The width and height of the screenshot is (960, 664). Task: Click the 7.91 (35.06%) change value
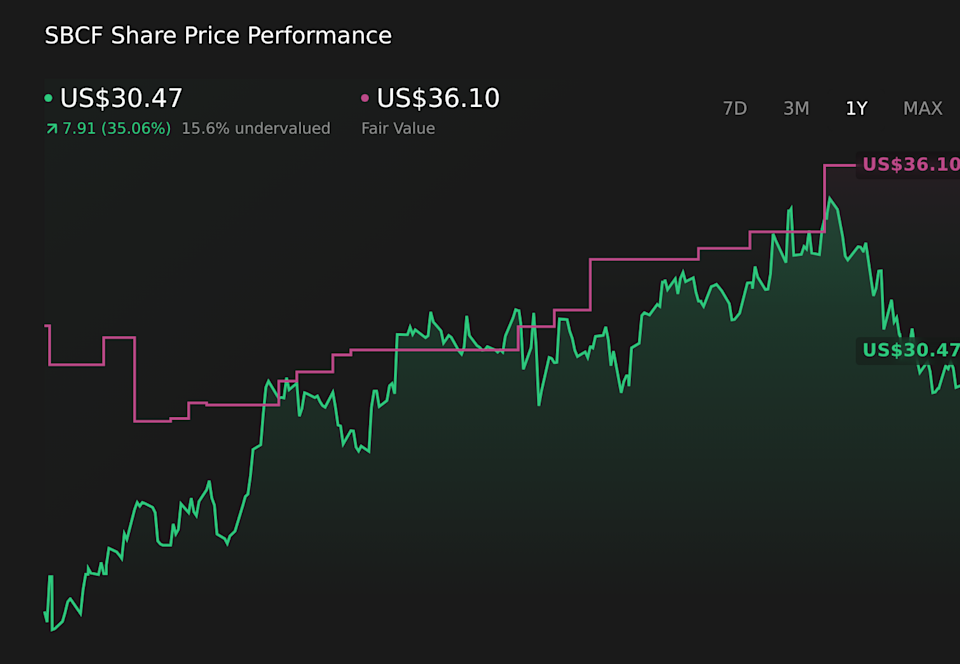point(115,128)
